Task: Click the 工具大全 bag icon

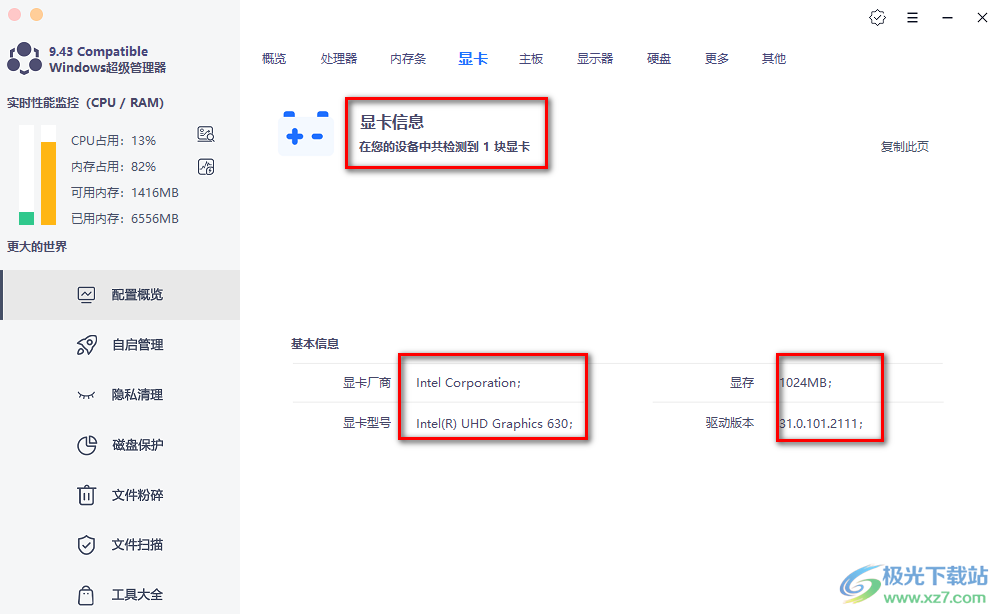Action: point(87,594)
